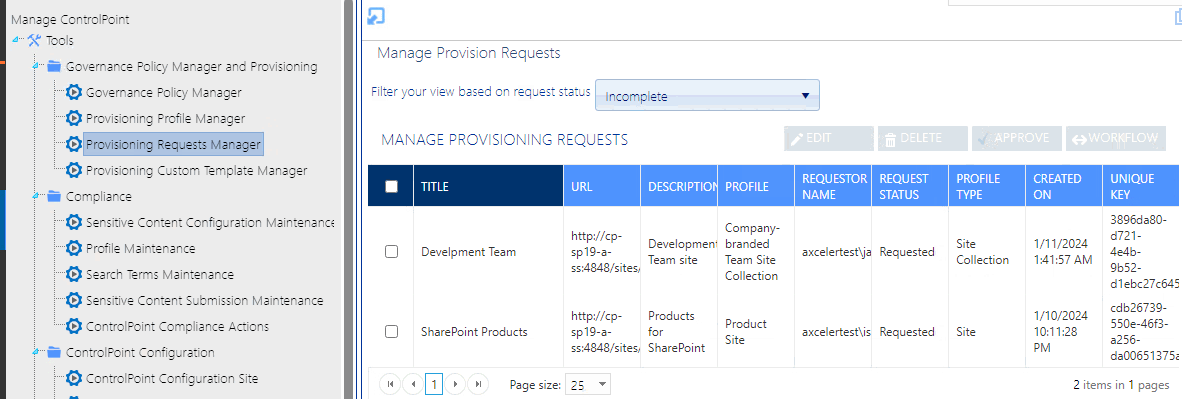Click the Sensitive Content Configuration Maintenance gear icon
Image resolution: width=1182 pixels, height=399 pixels.
(73, 223)
